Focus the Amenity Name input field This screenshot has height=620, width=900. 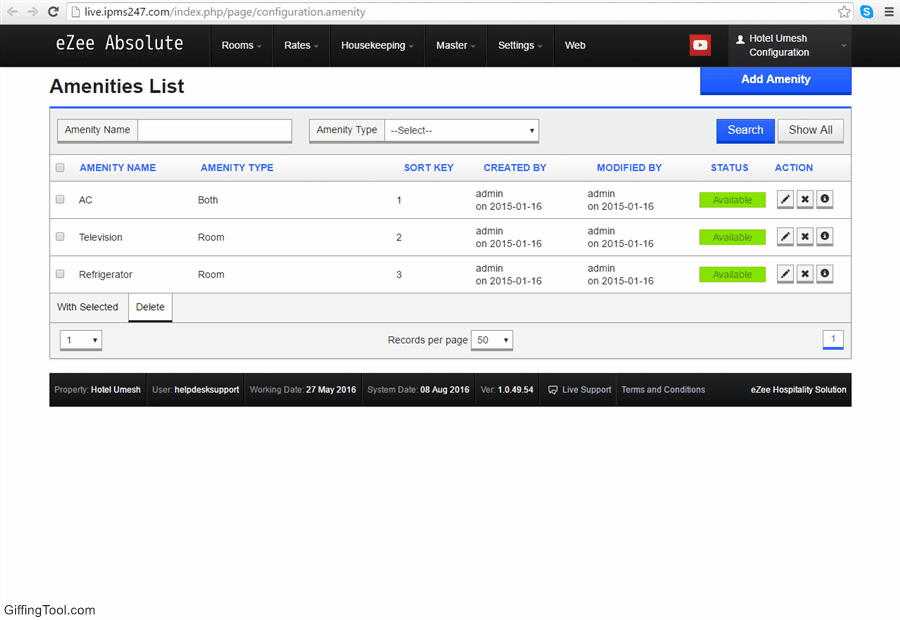(x=215, y=130)
